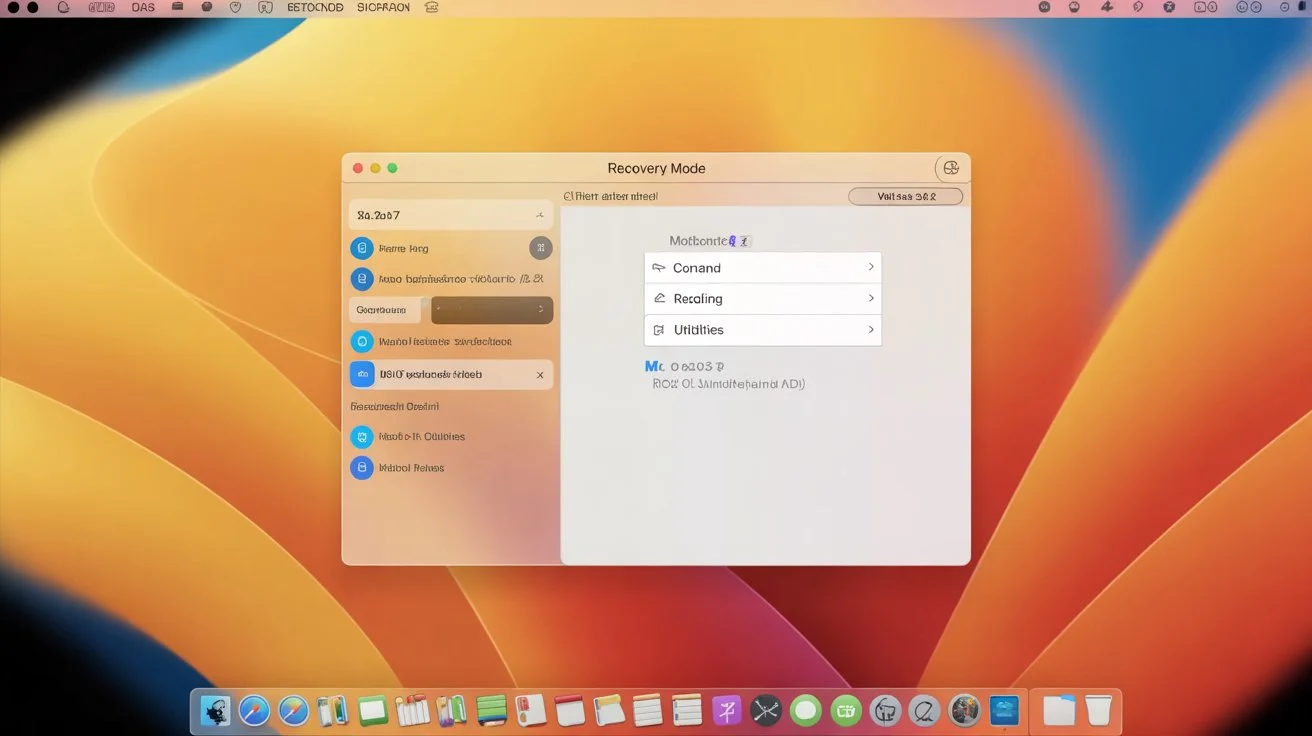Dismiss the USIO sidebar row with its X

(x=540, y=375)
